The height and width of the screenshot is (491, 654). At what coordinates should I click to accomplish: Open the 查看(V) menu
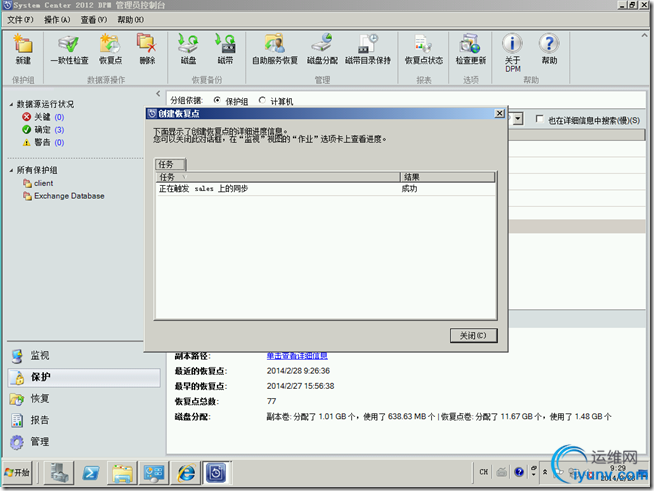coord(94,20)
